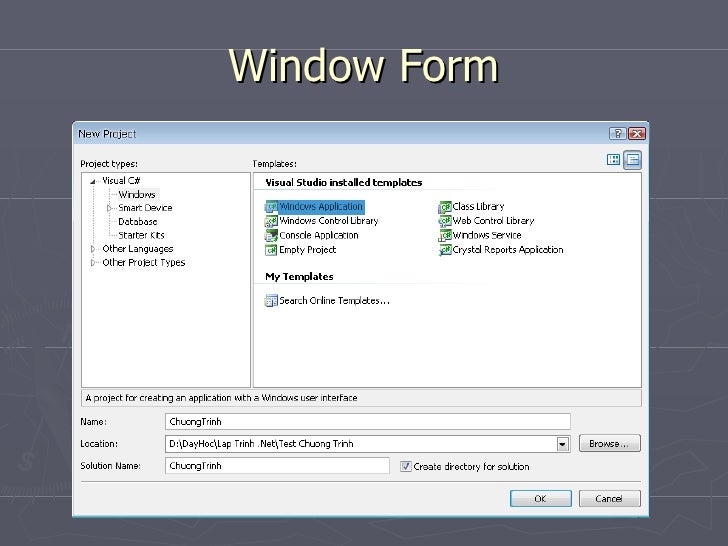Click the Visual C# tree label

[x=121, y=181]
